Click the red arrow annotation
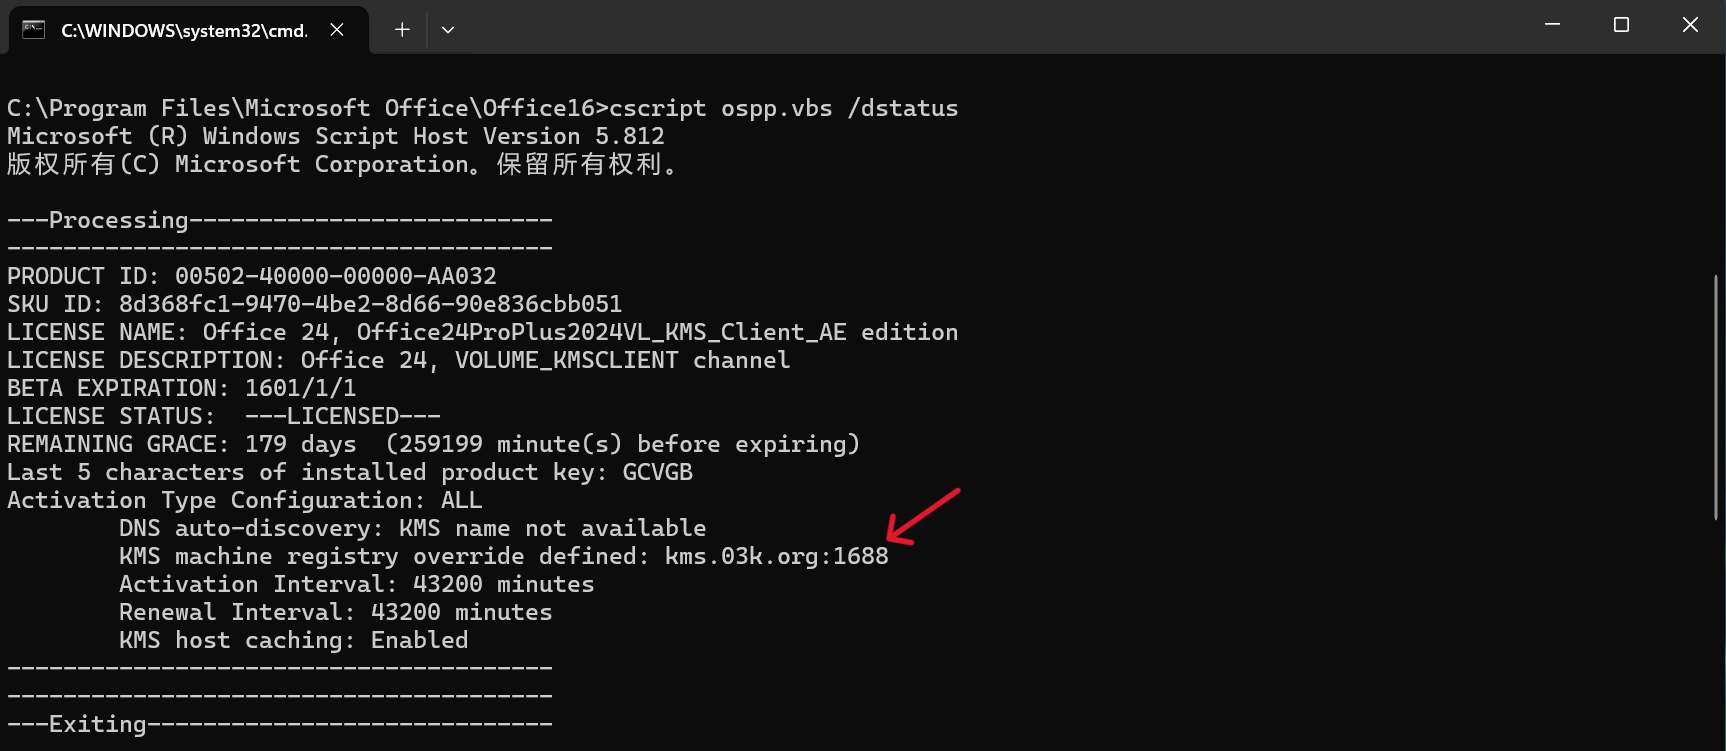Viewport: 1726px width, 751px height. click(923, 517)
